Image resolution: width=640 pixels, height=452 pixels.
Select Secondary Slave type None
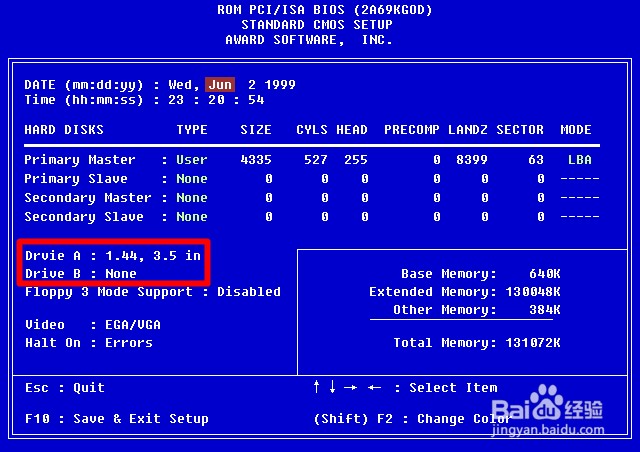coord(192,216)
